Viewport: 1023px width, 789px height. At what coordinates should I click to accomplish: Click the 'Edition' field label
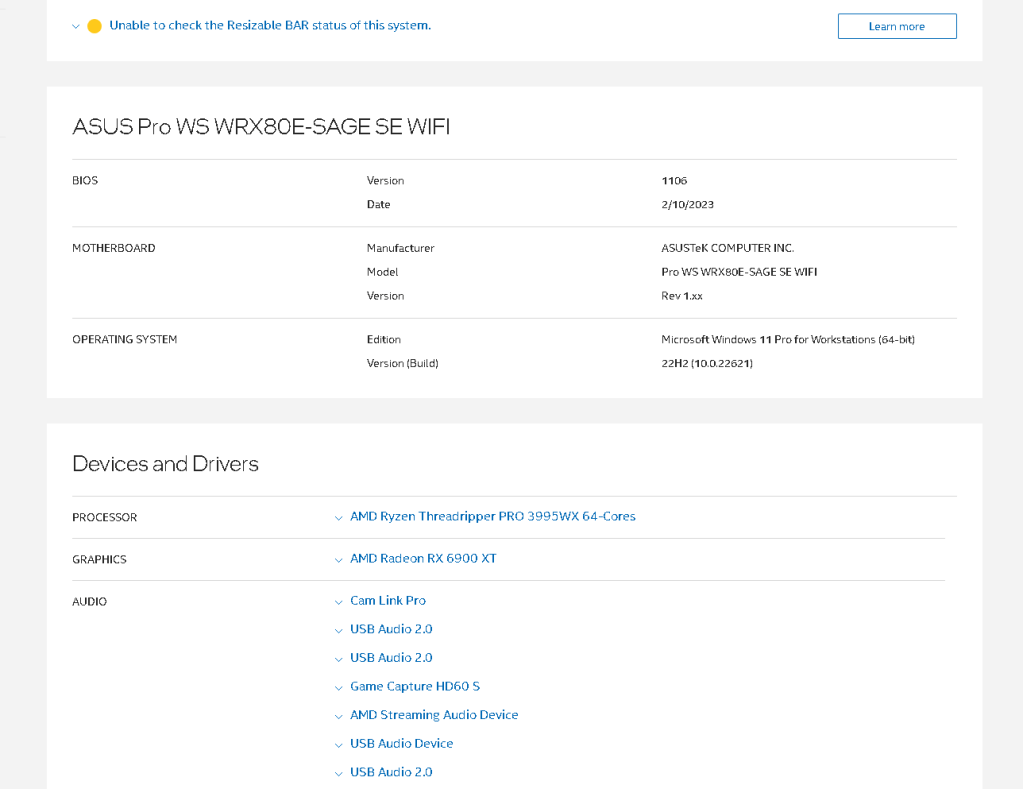(x=384, y=340)
